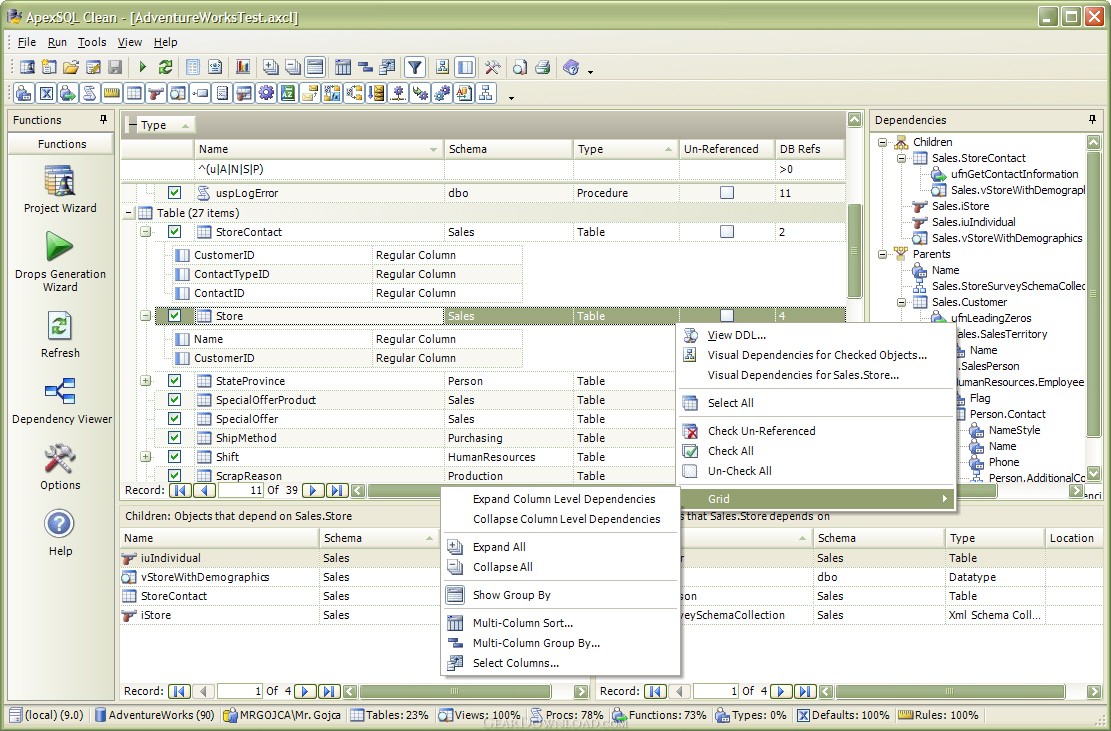This screenshot has height=731, width=1111.
Task: Pin the Dependencies panel
Action: (1092, 120)
